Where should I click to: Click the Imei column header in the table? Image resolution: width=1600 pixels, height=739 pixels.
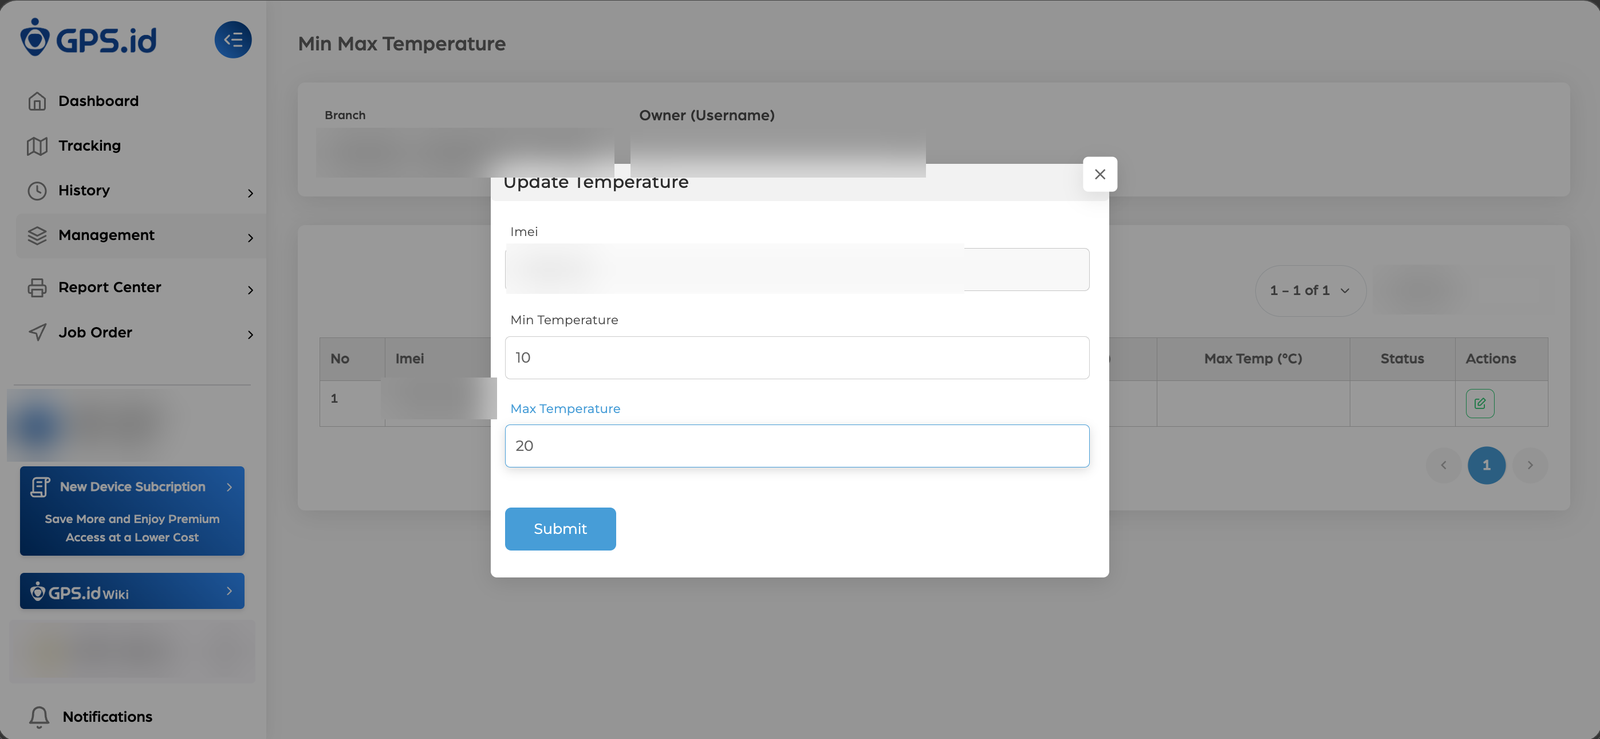(x=410, y=359)
